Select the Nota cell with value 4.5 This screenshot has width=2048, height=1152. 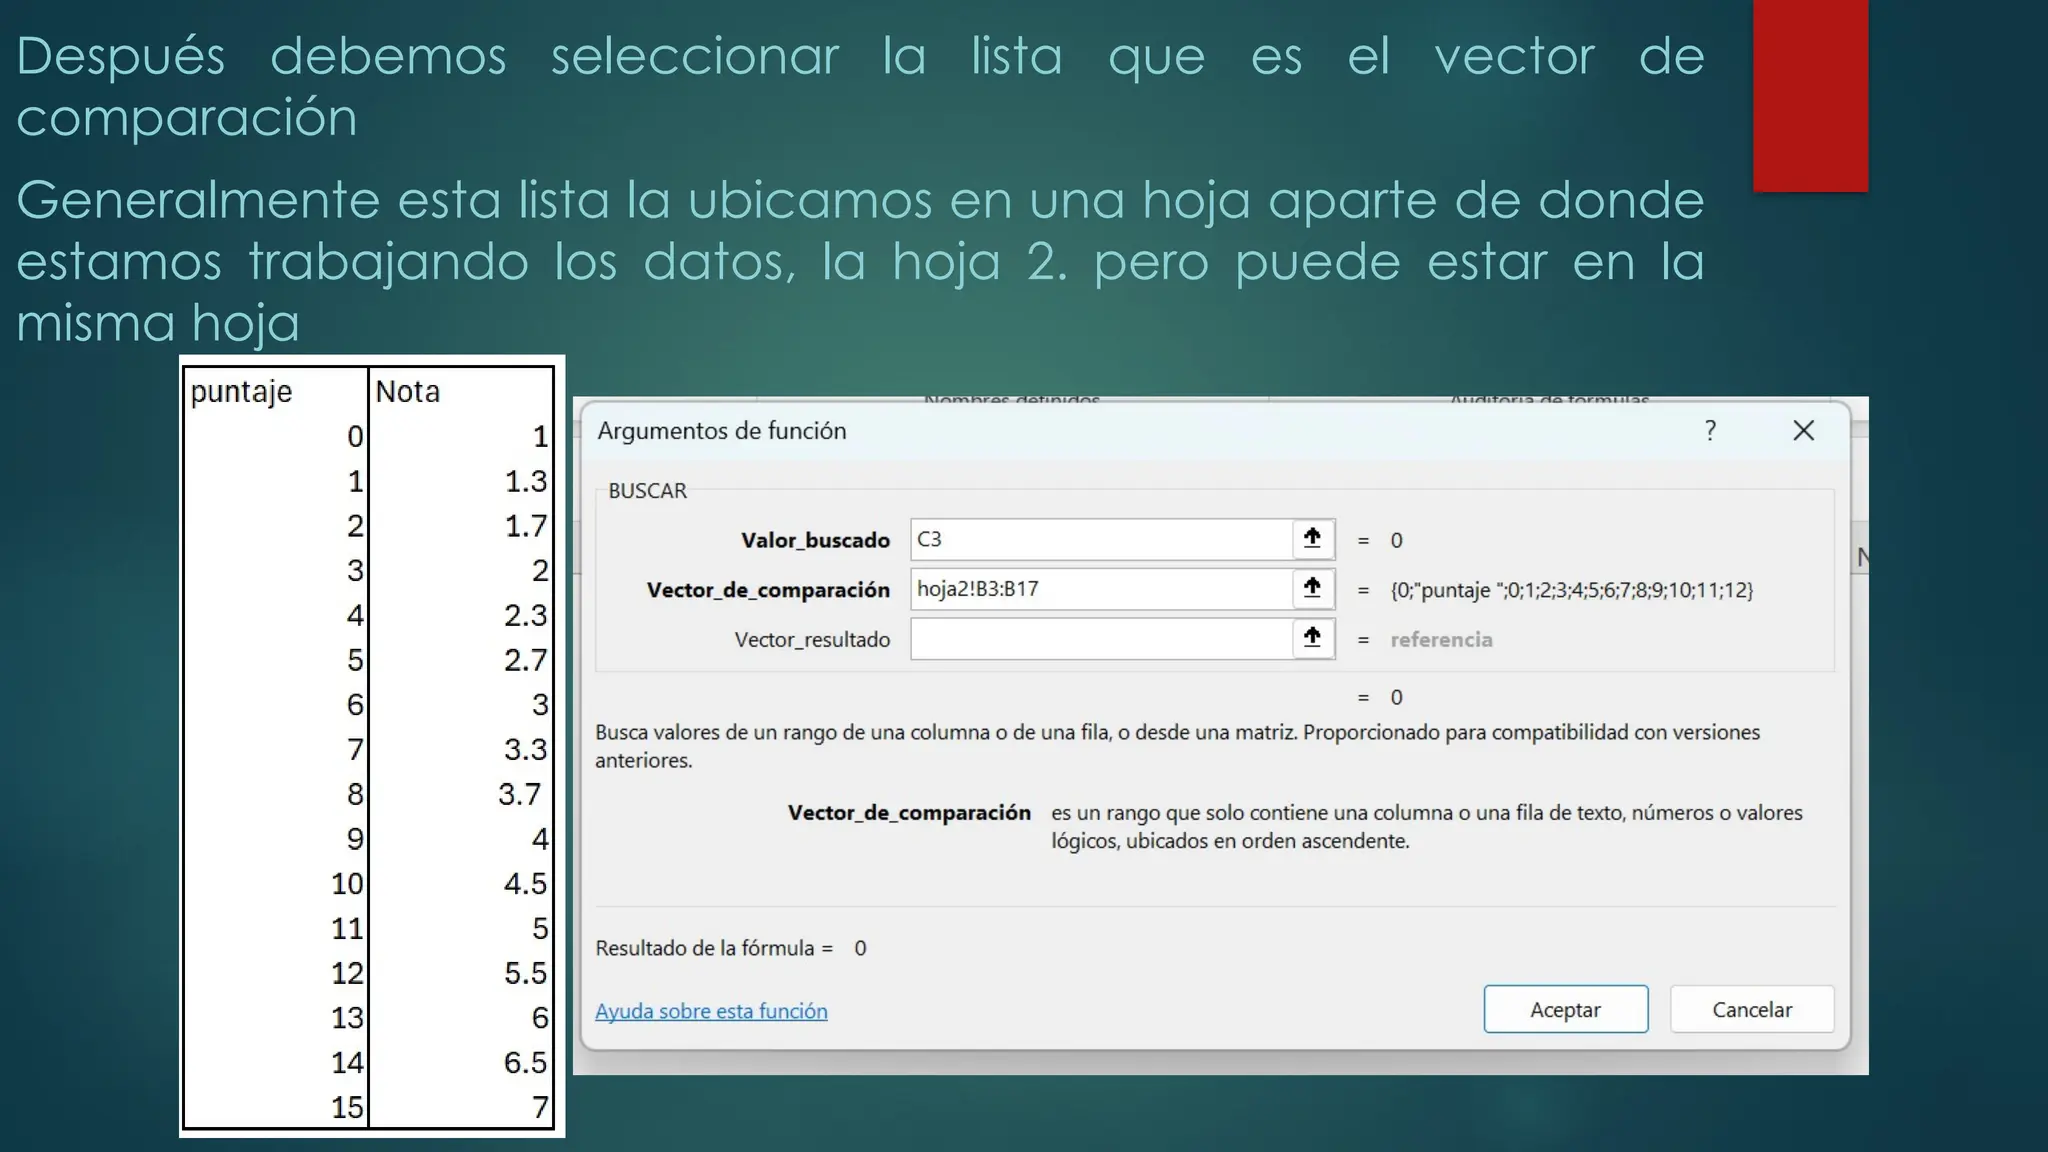point(461,883)
